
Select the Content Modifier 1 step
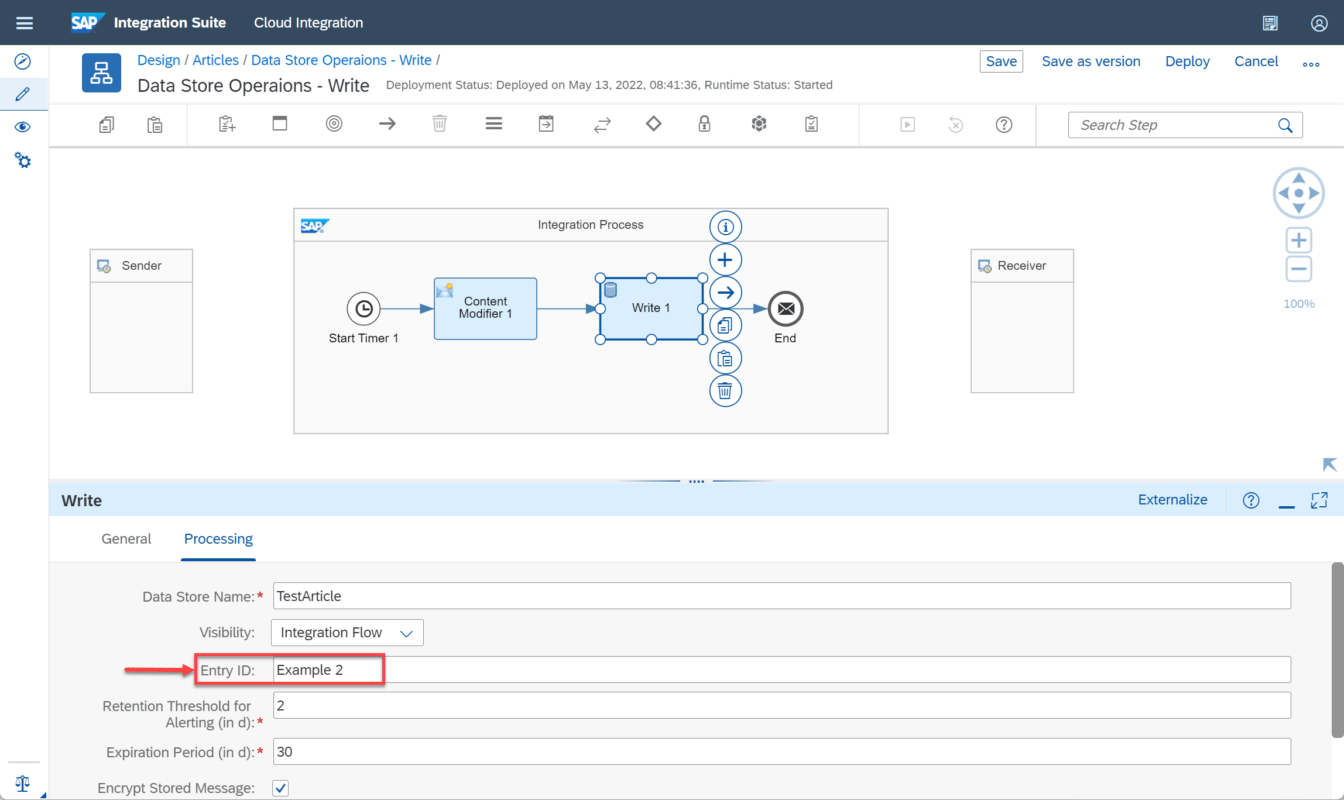click(485, 308)
